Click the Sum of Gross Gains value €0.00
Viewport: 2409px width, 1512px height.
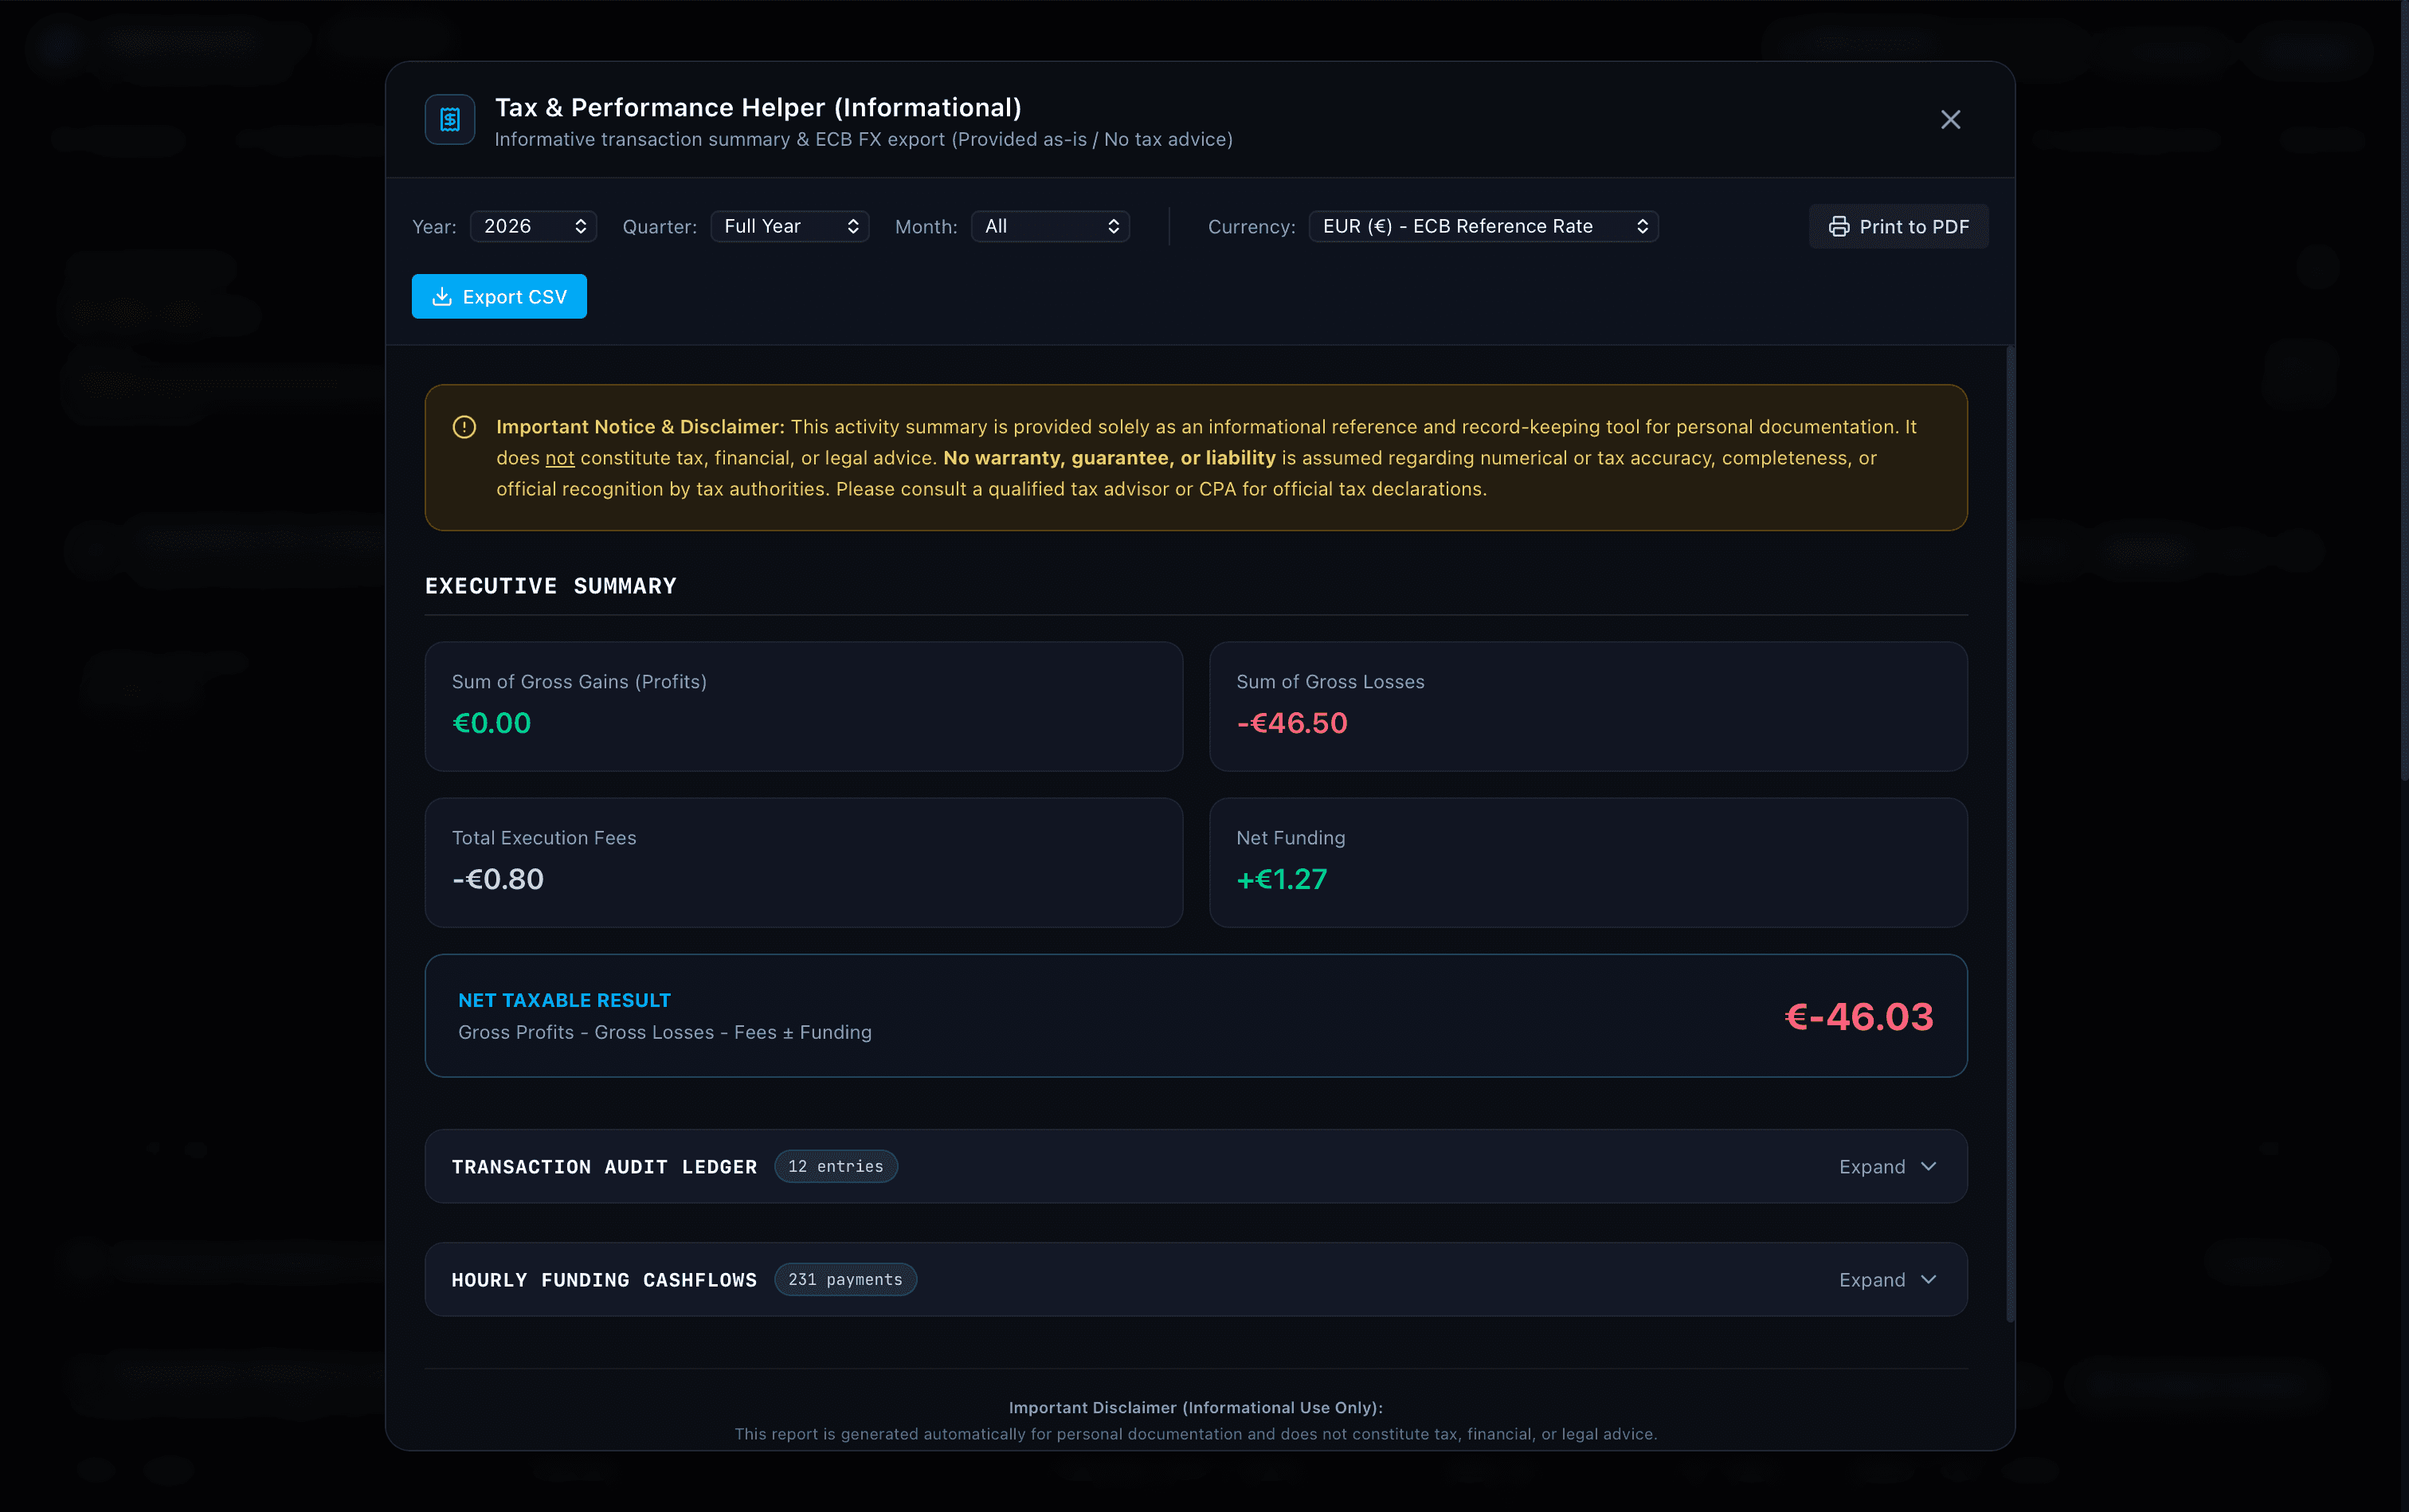tap(491, 723)
